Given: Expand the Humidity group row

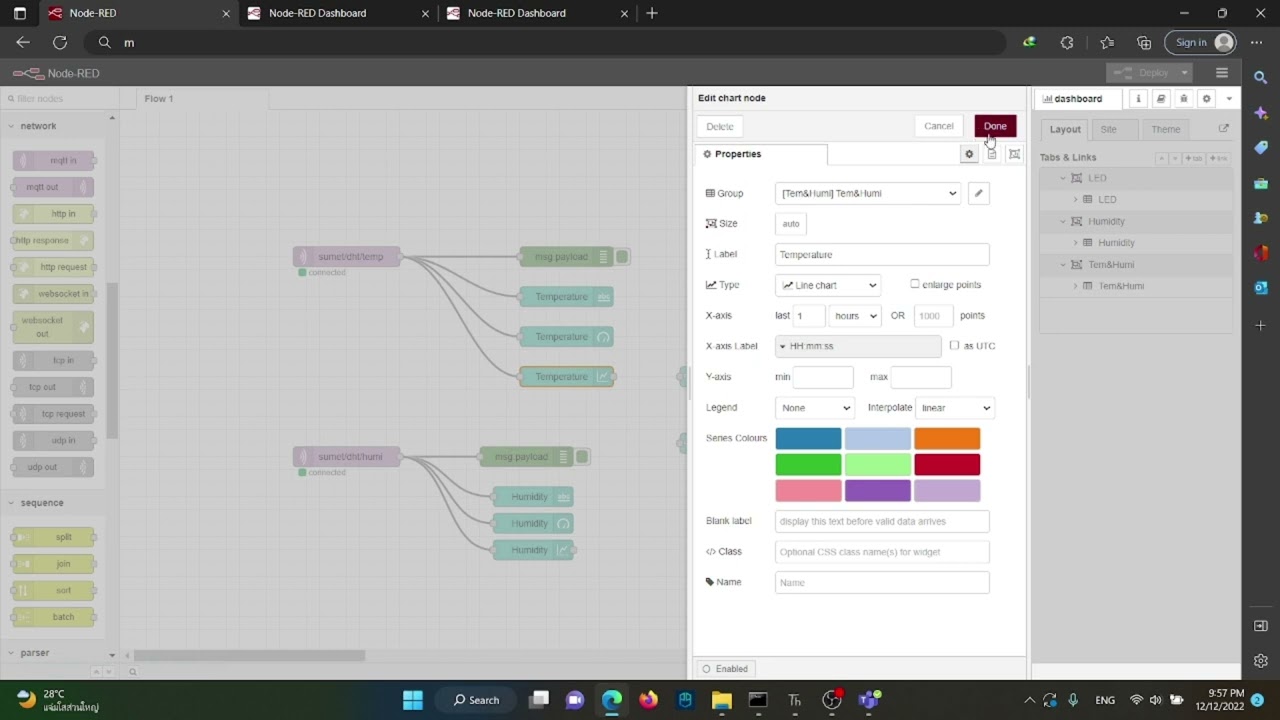Looking at the screenshot, I should tap(1076, 243).
